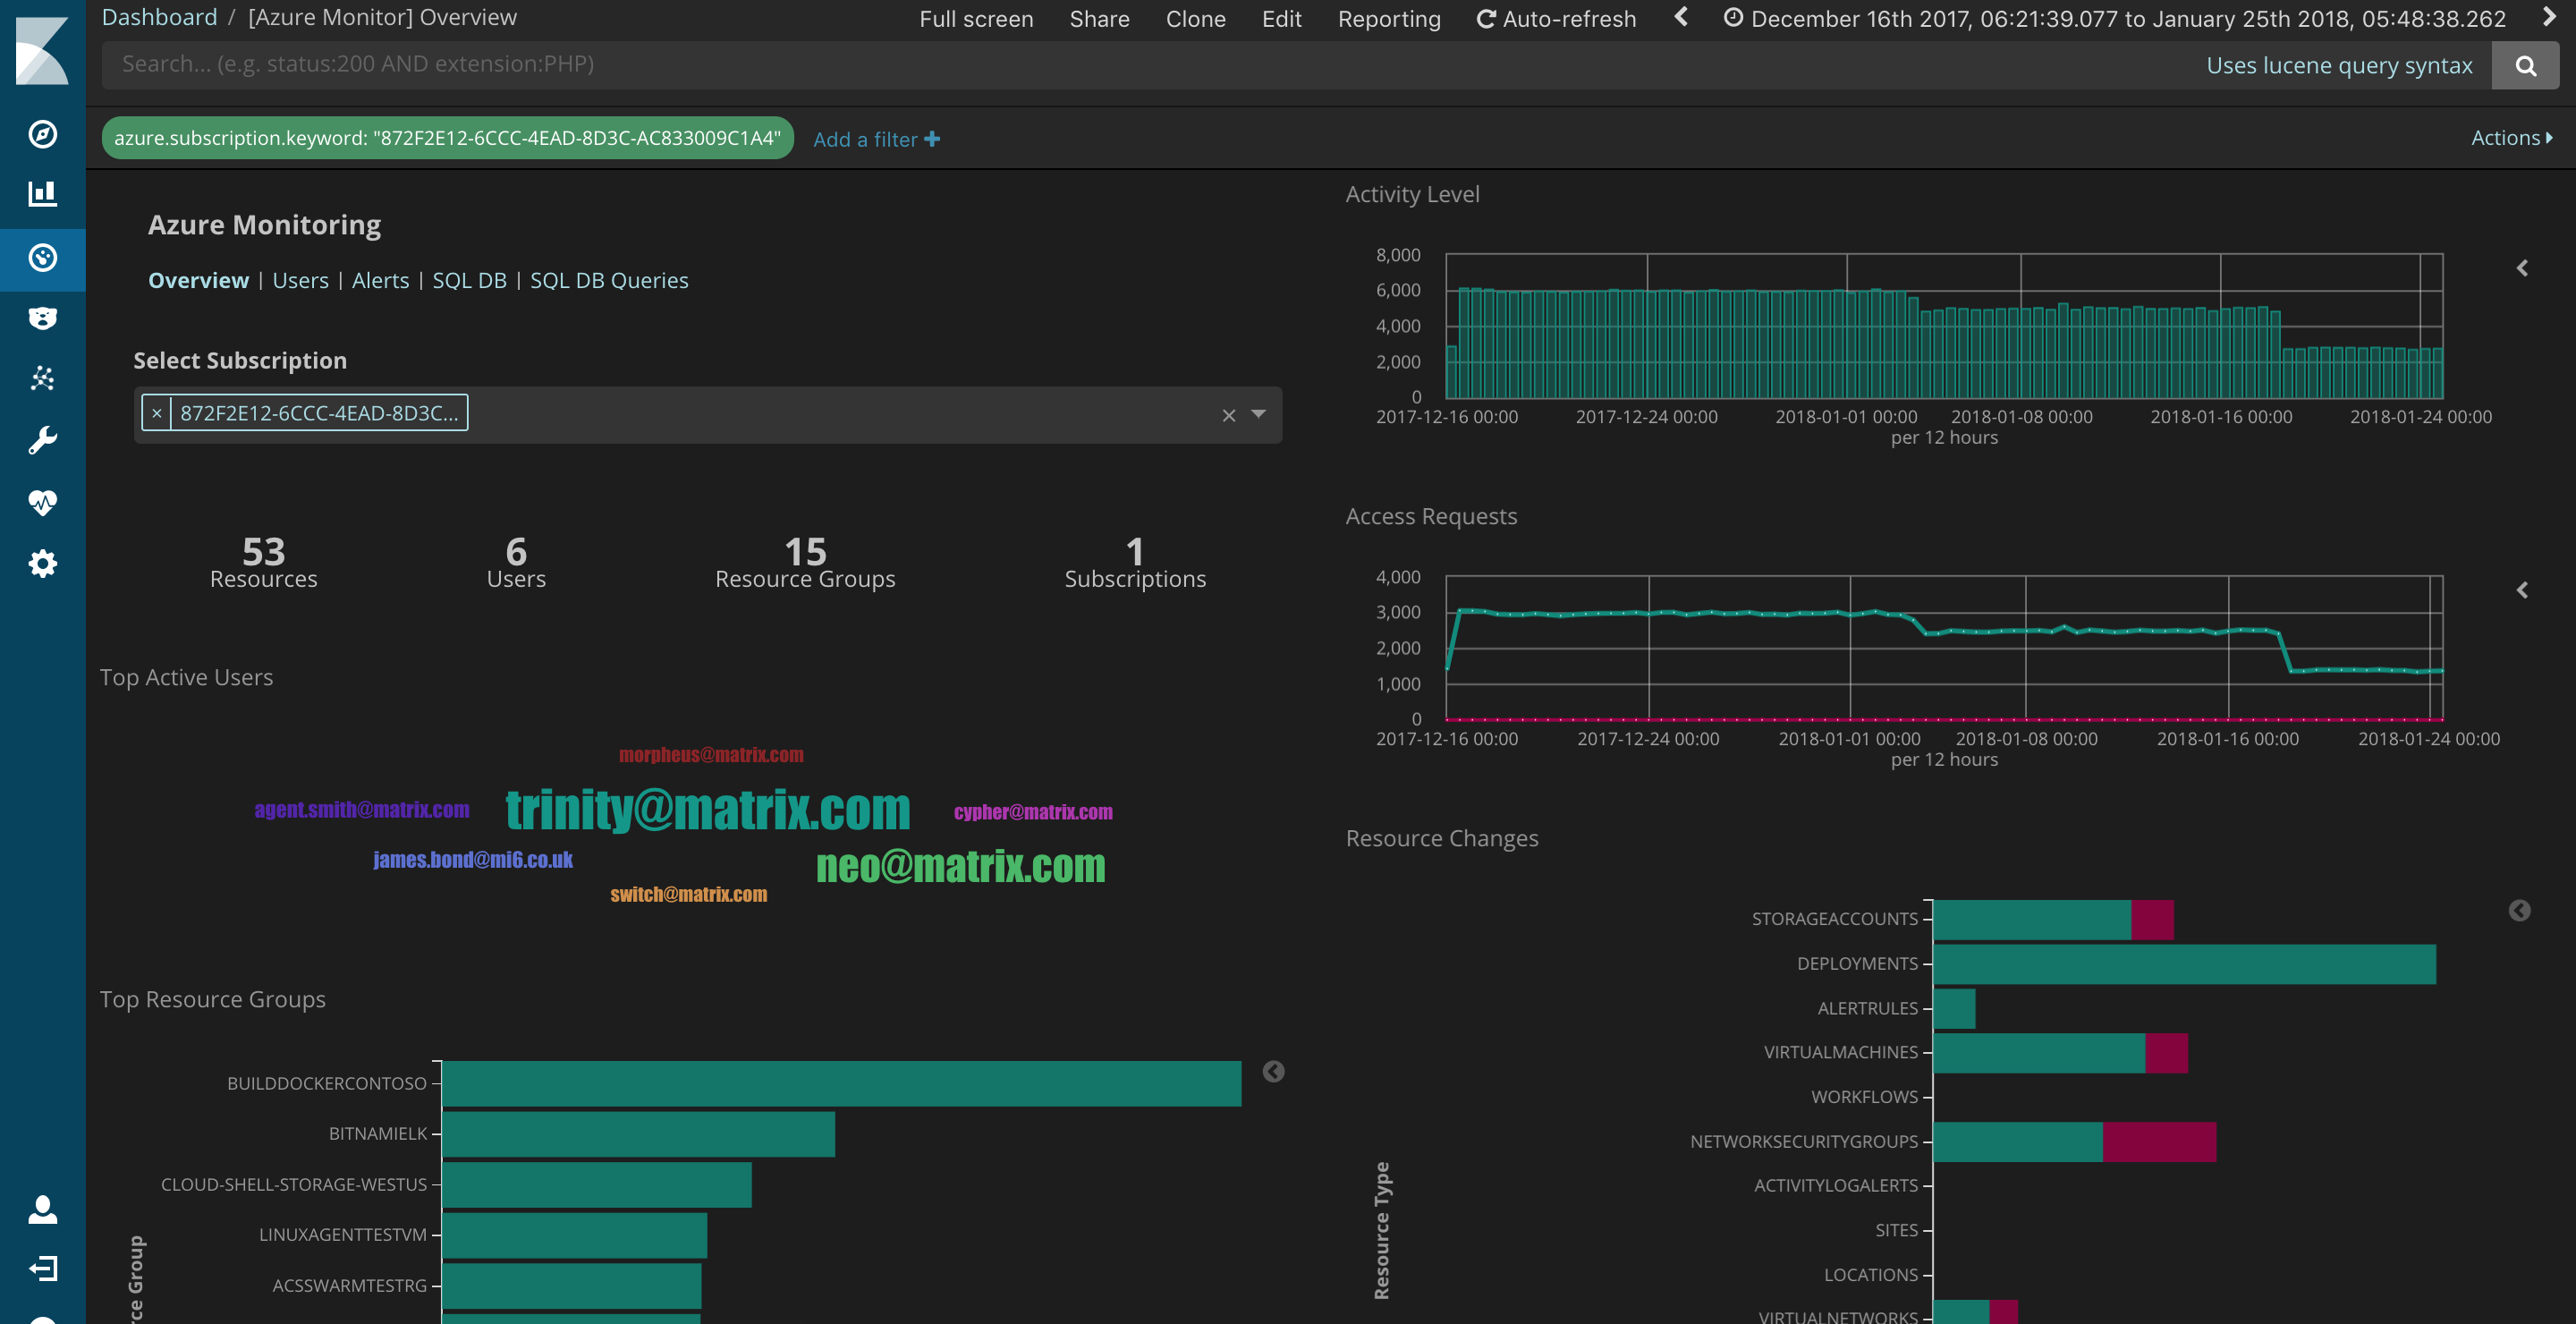This screenshot has width=2576, height=1324.
Task: Click Clone in the top menu
Action: (x=1195, y=19)
